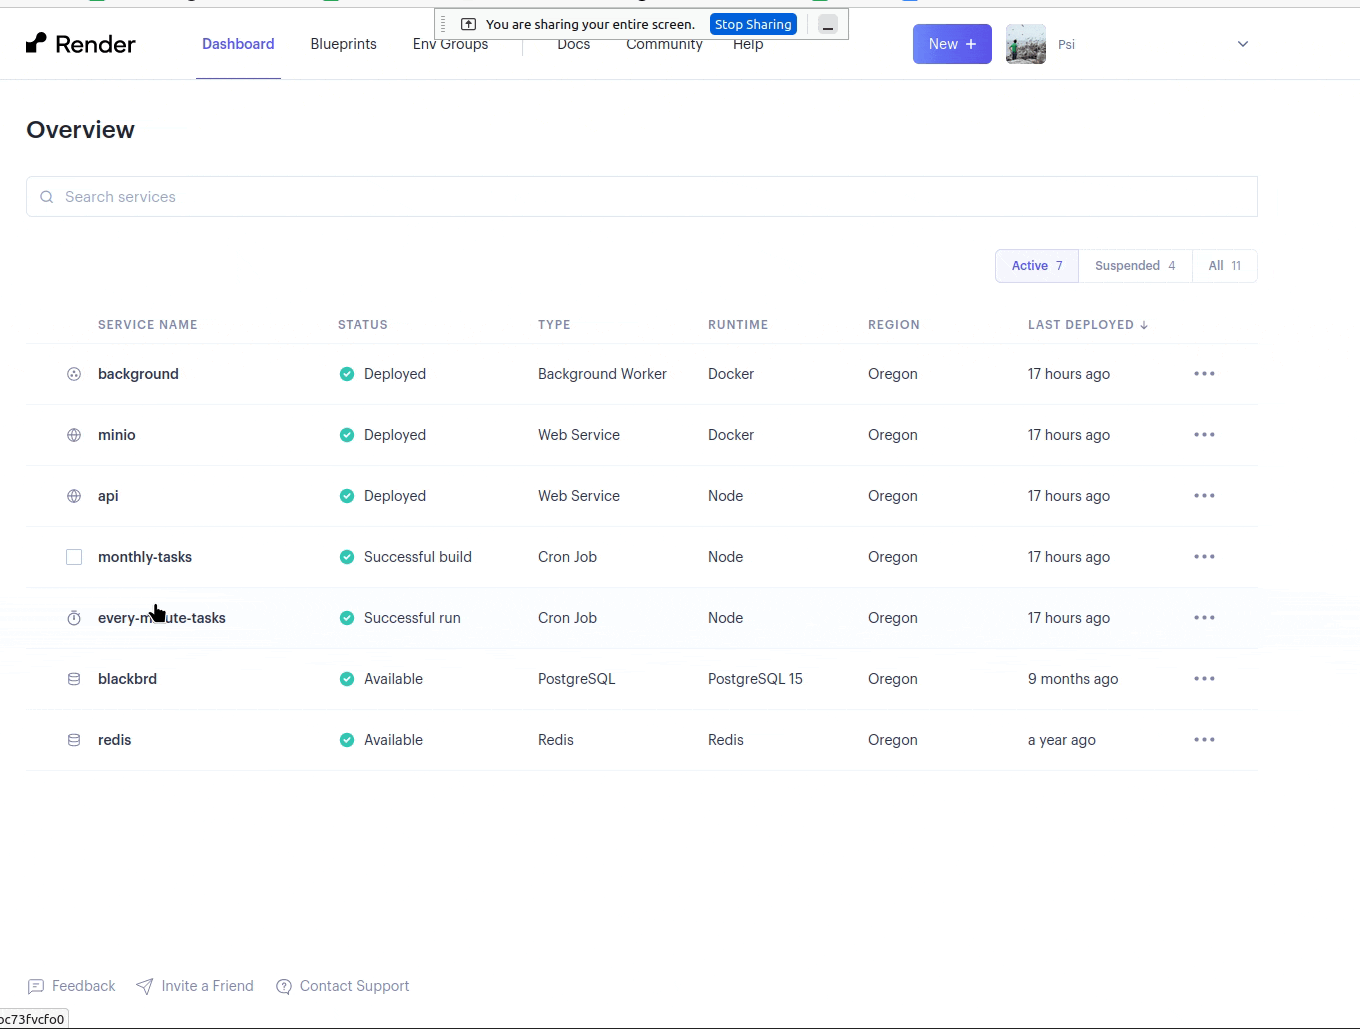
Task: Open the three-dot menu for api
Action: coord(1204,496)
